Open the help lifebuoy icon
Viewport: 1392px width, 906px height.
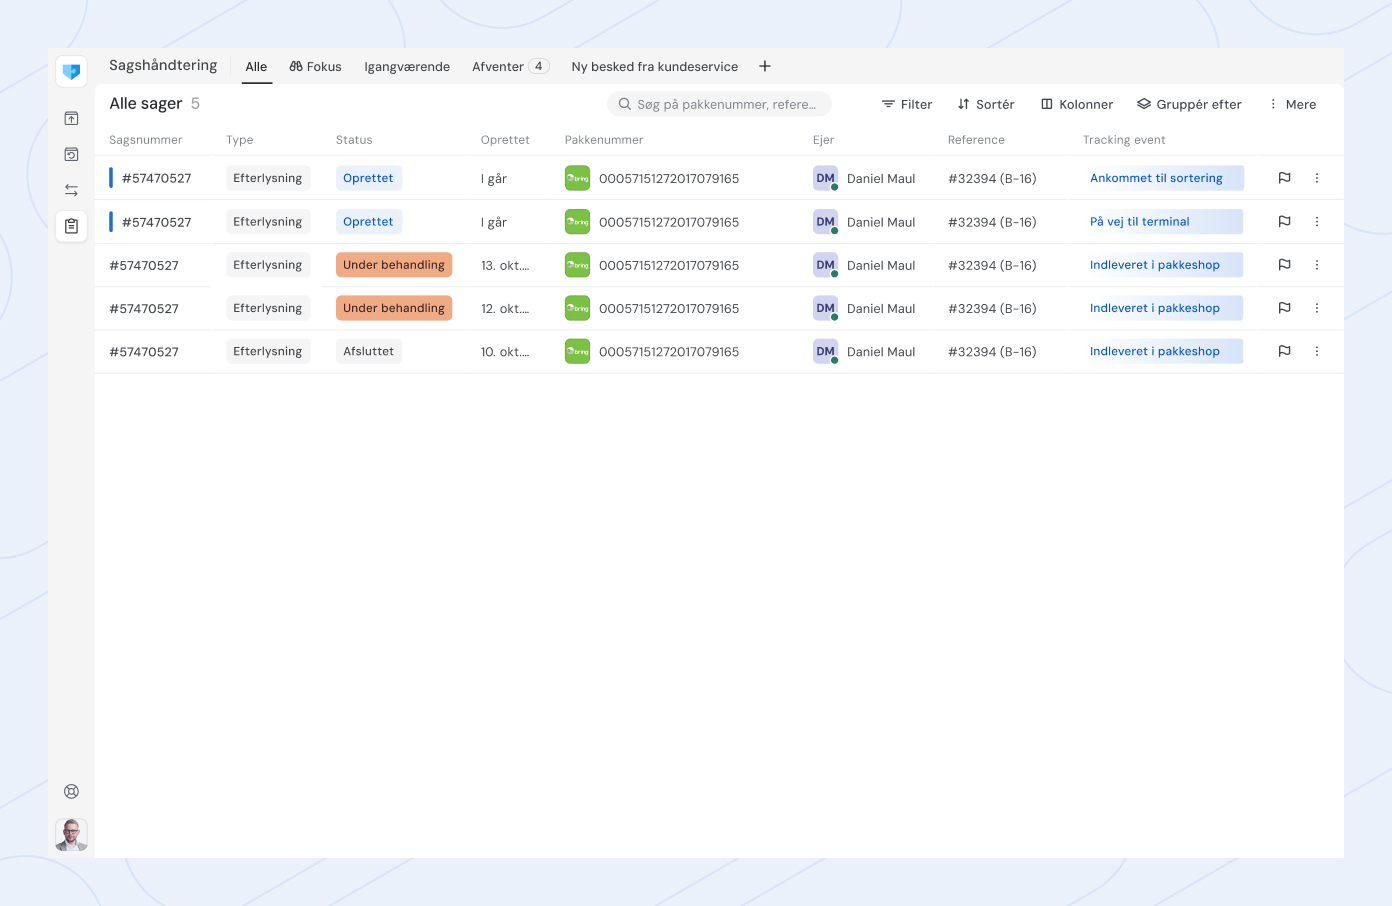(x=71, y=791)
